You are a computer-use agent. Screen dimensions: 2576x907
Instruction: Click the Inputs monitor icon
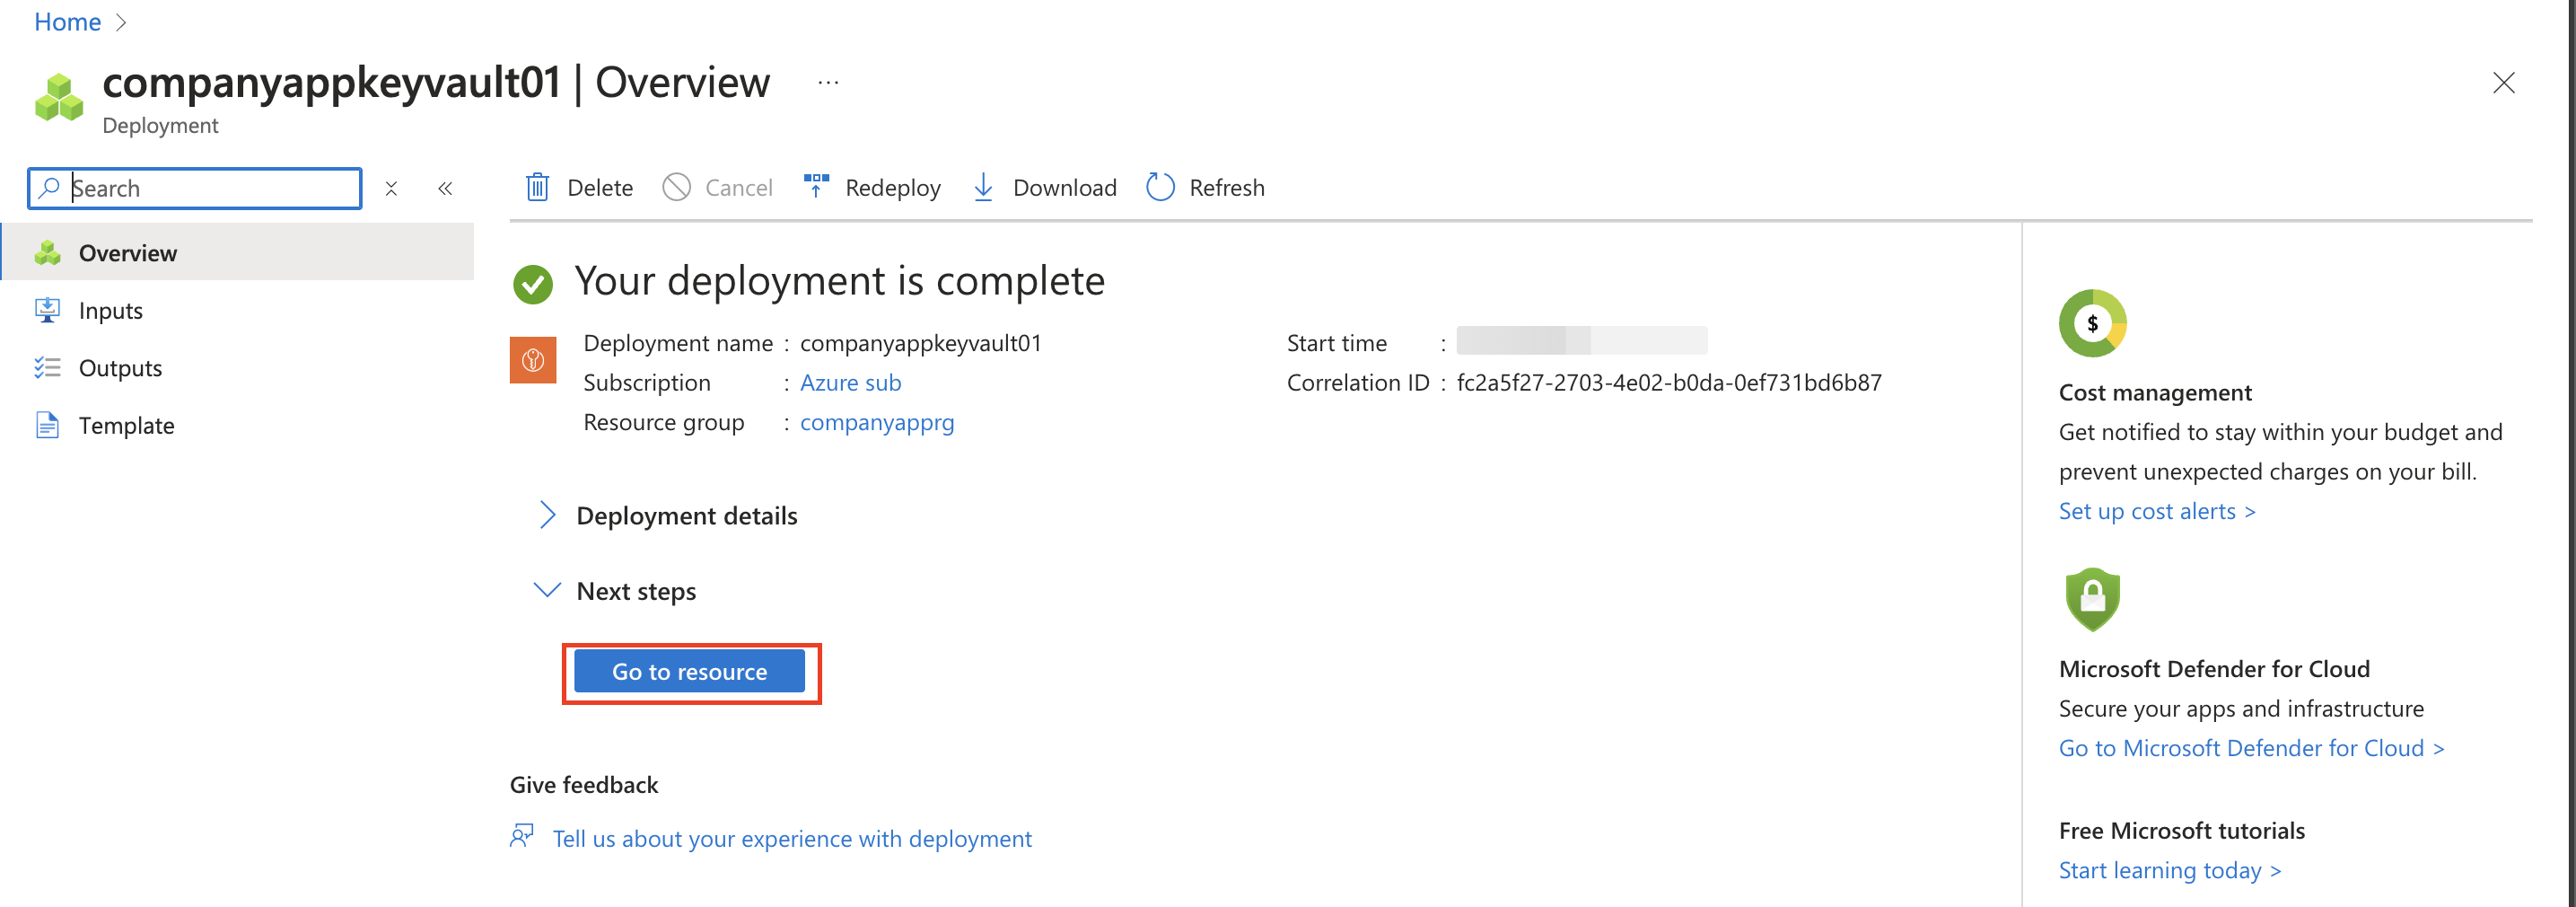[47, 310]
